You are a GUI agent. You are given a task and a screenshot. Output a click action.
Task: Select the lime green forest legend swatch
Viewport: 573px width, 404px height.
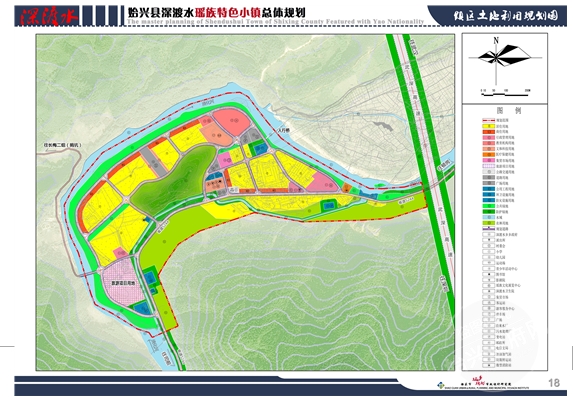(488, 223)
